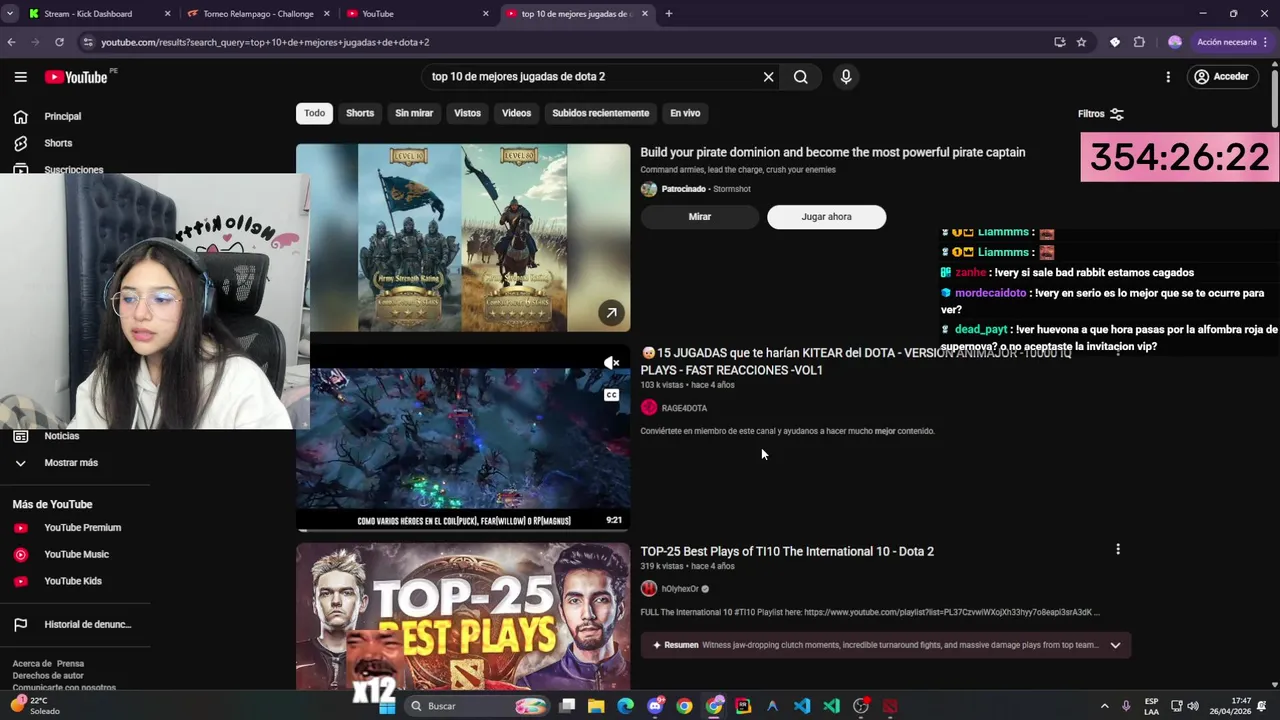Open File Explorer from taskbar
Screen dimensions: 1280x720
[x=596, y=706]
